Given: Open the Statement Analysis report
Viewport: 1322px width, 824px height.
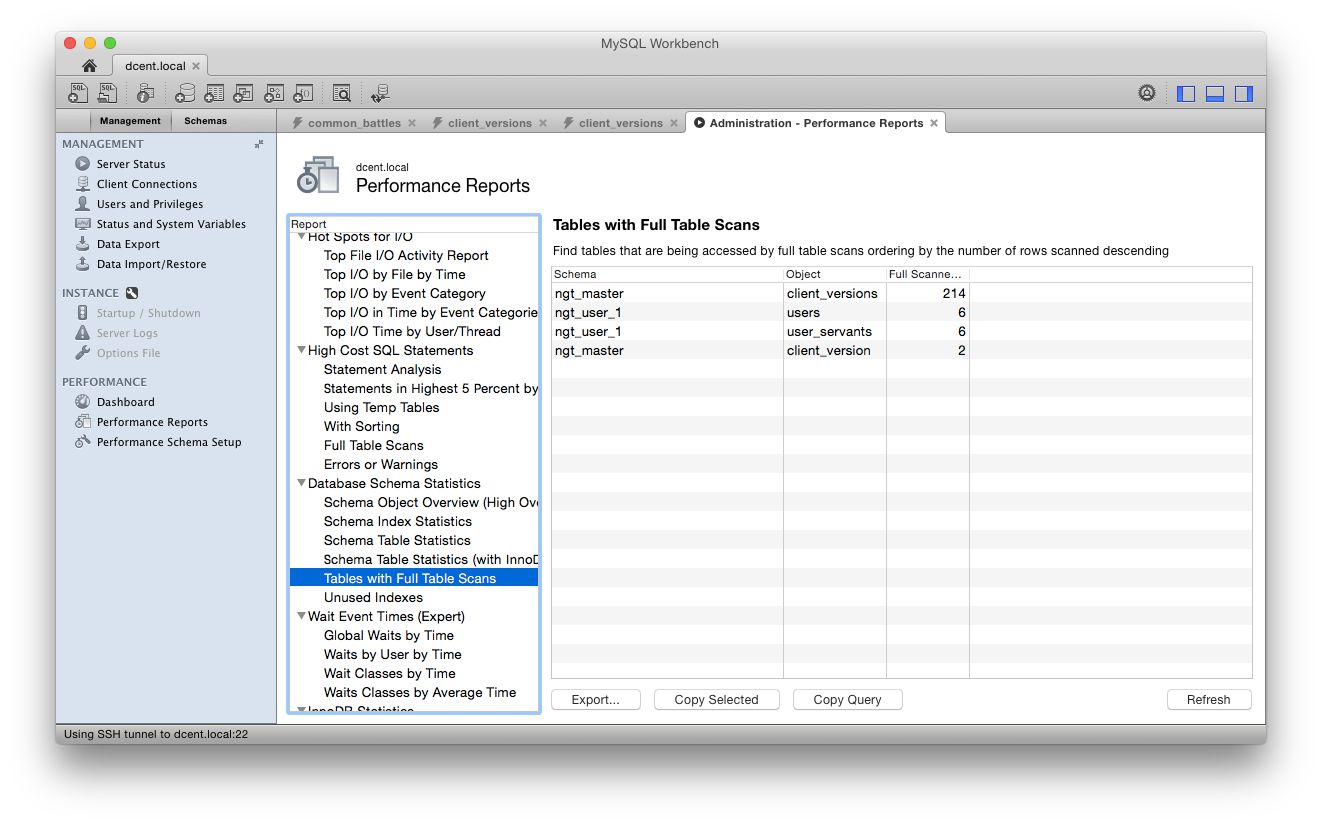Looking at the screenshot, I should [382, 369].
